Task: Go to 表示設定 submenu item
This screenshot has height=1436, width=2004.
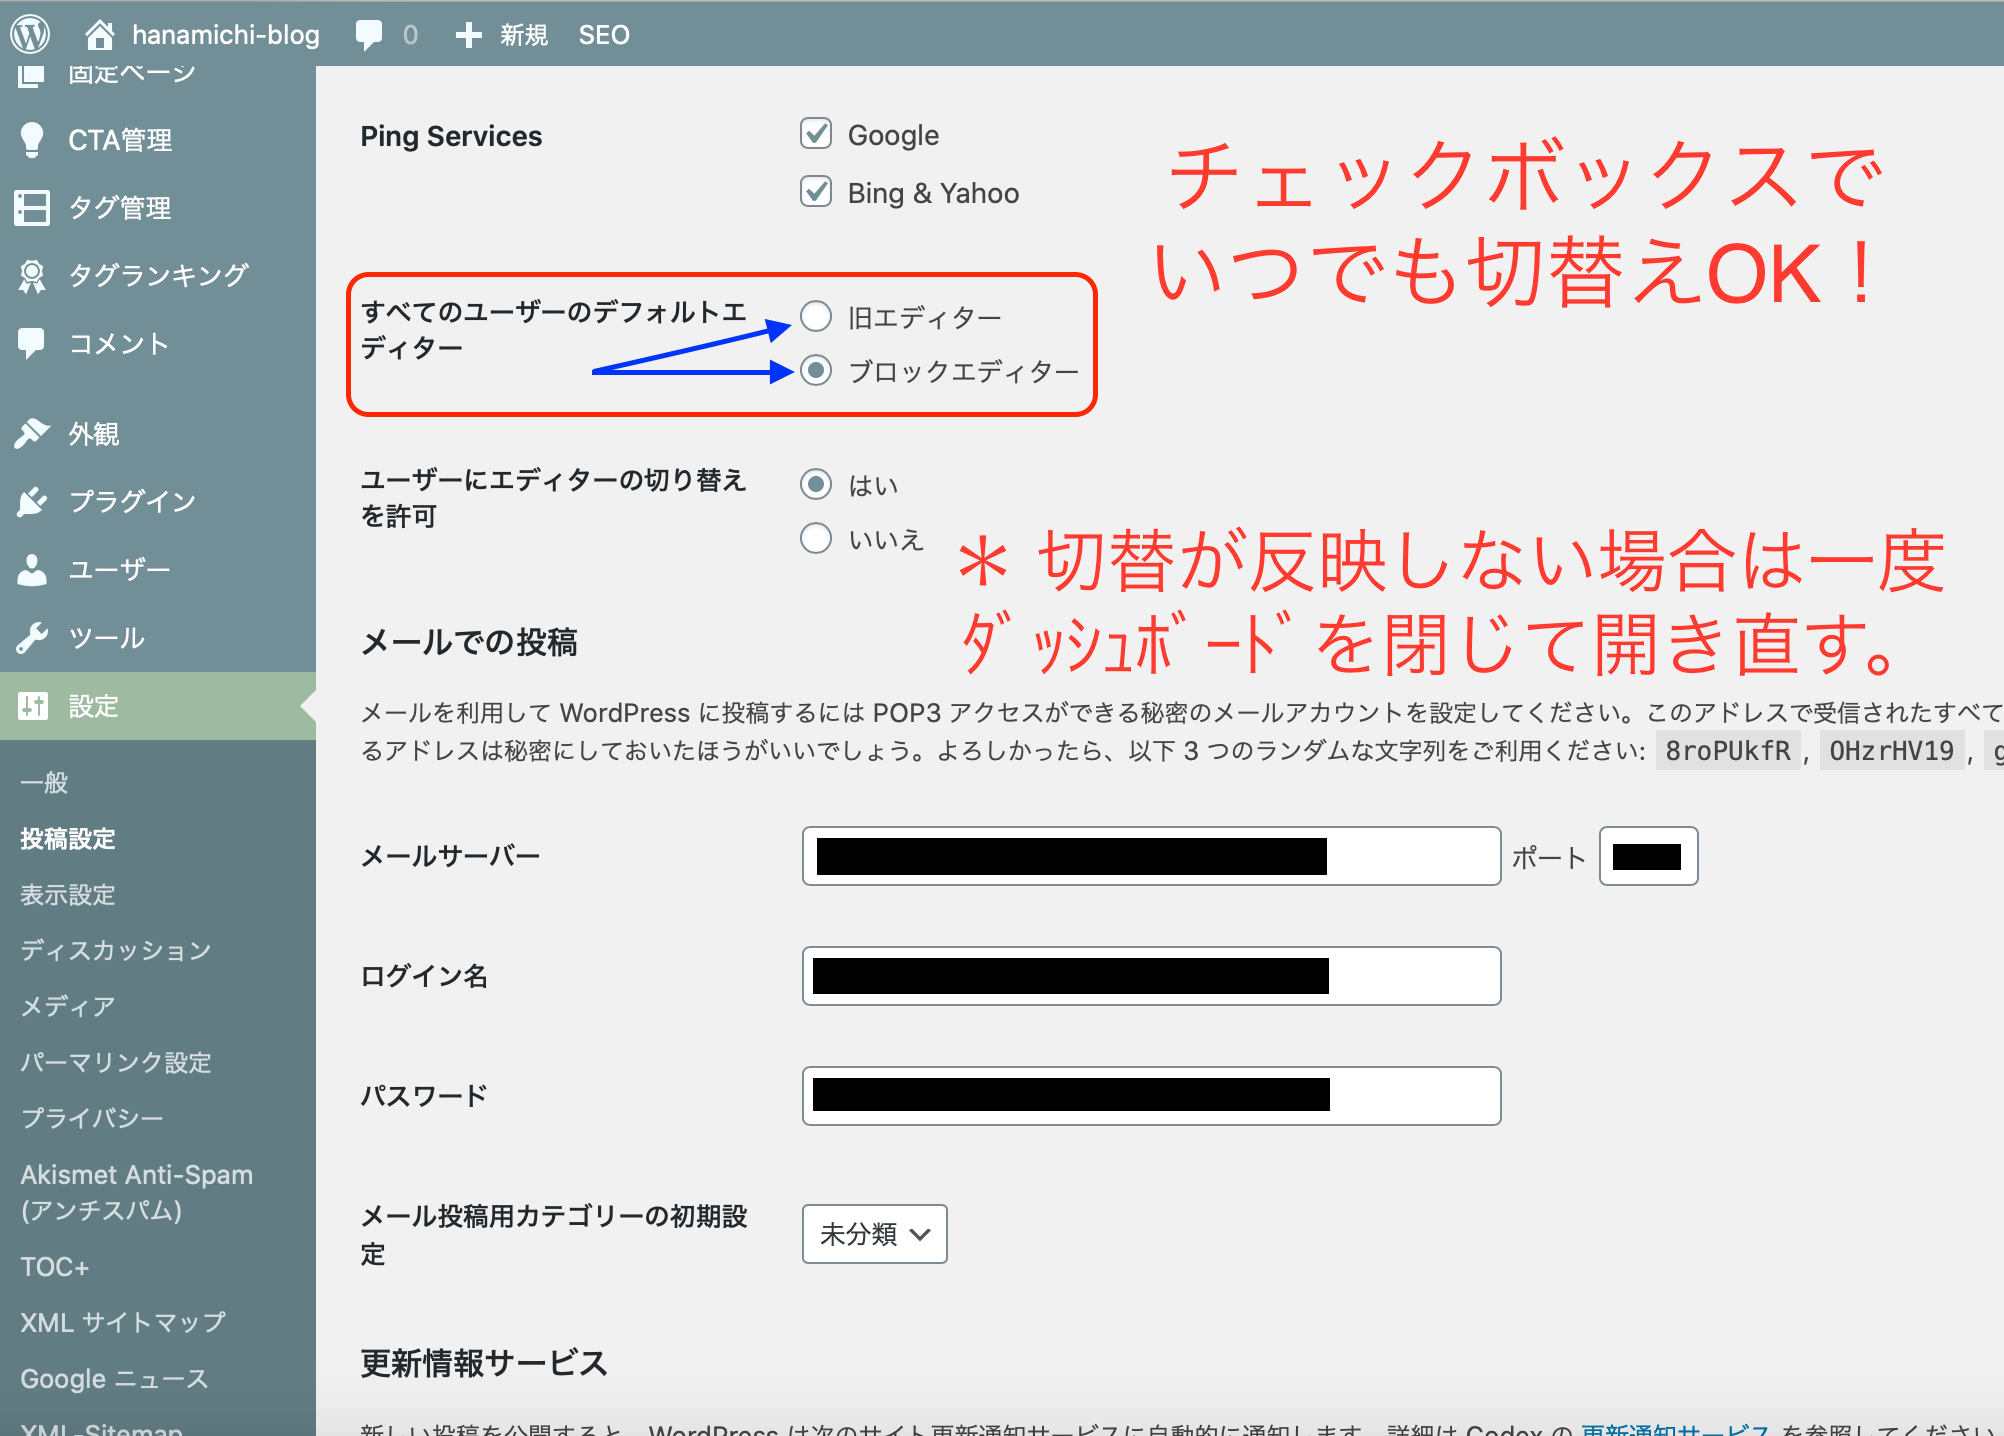Action: [68, 894]
